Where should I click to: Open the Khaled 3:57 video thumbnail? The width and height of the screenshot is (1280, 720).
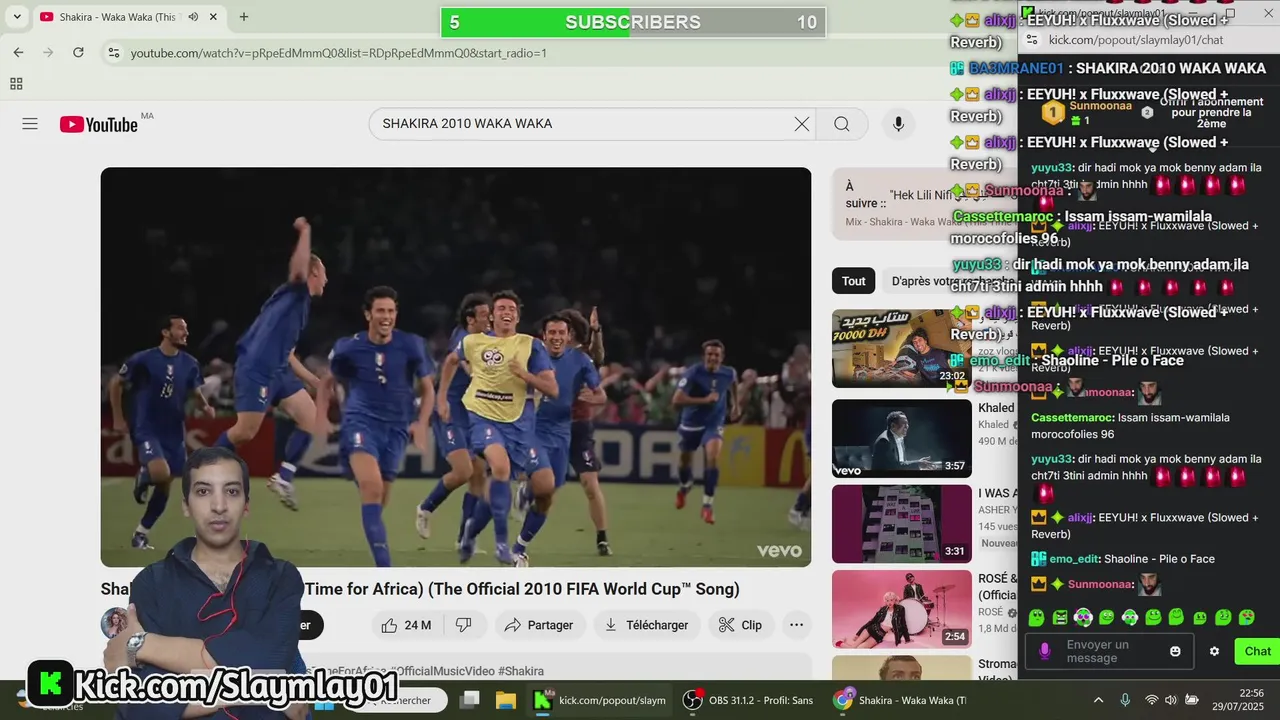(901, 438)
